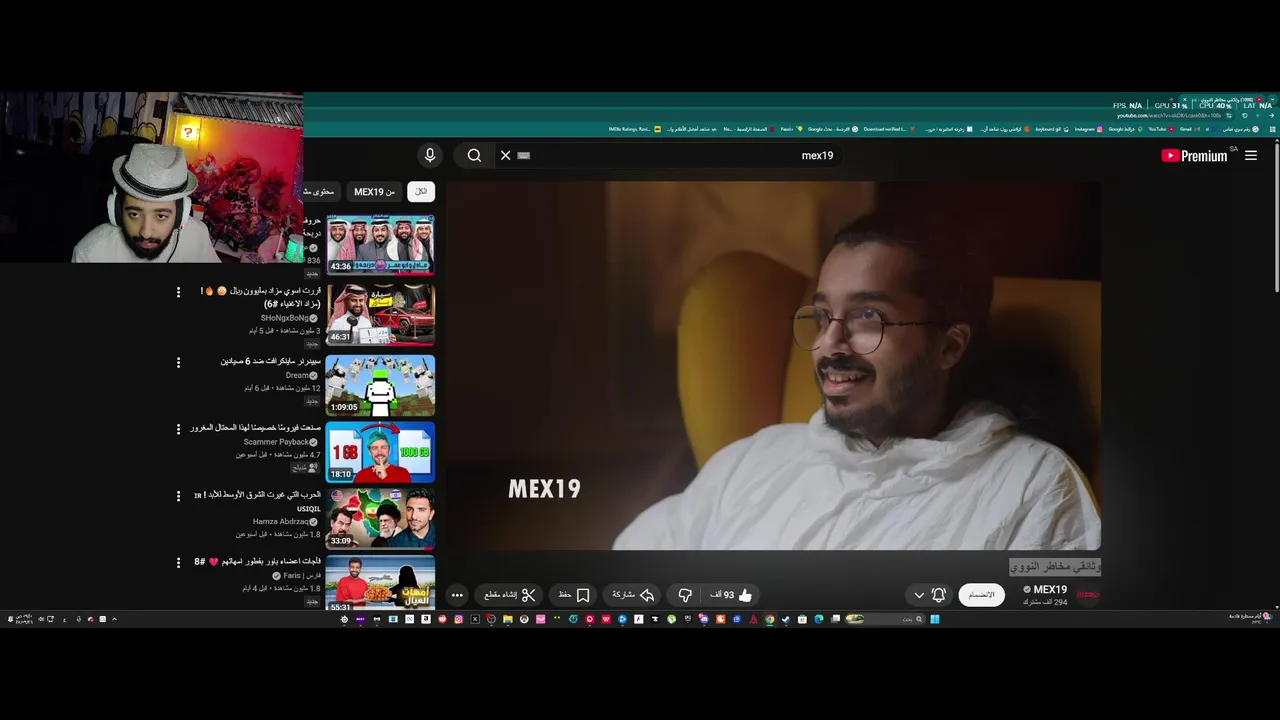1280x720 pixels.
Task: Open Chrome from the taskbar
Action: 769,619
